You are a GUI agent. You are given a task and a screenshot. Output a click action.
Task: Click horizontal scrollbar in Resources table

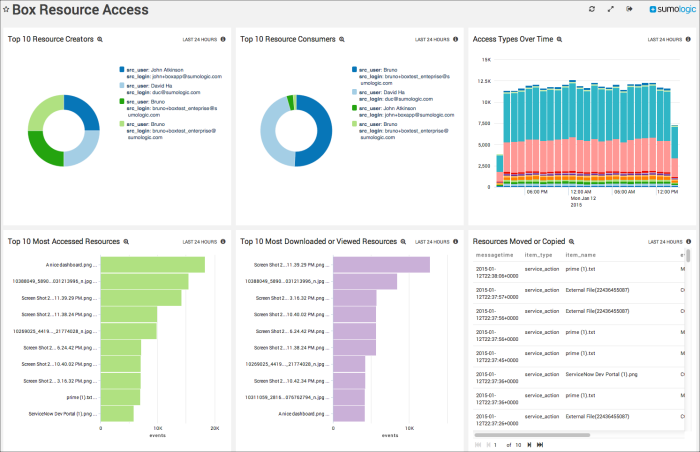click(x=530, y=434)
